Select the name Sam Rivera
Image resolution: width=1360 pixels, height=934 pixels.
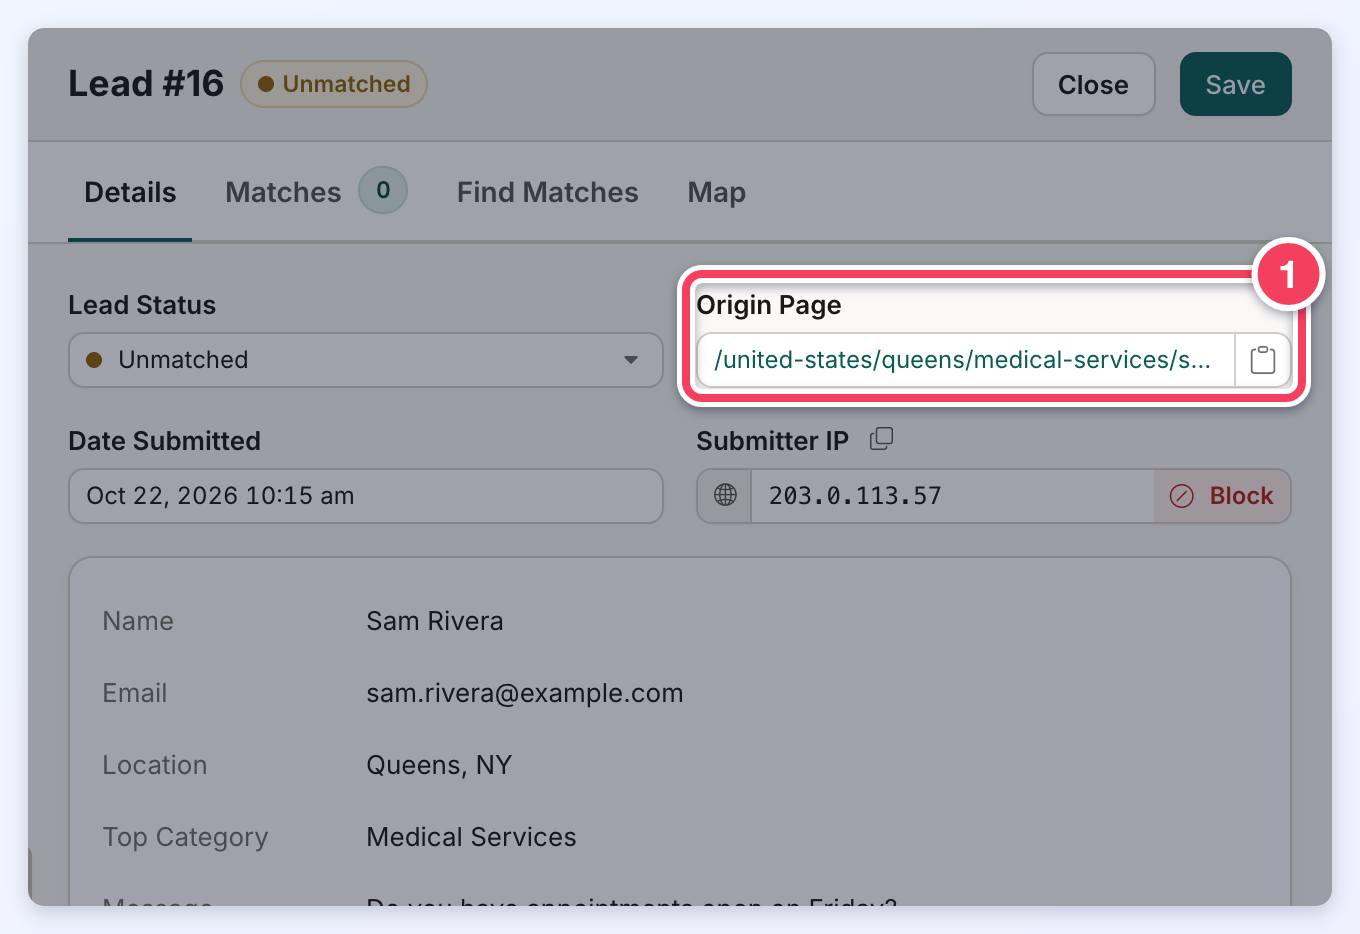tap(435, 621)
